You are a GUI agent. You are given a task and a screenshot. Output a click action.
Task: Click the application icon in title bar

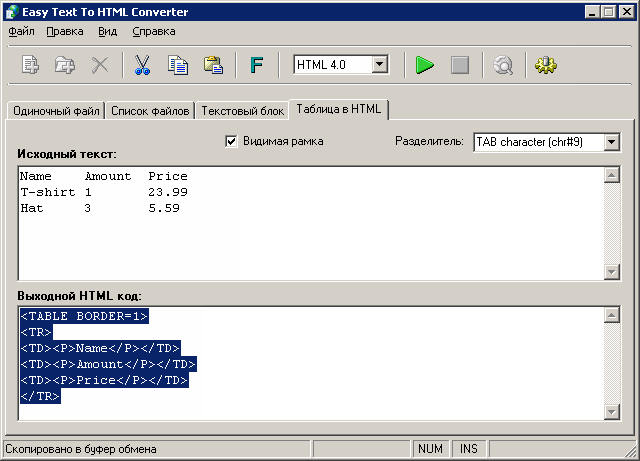(12, 12)
